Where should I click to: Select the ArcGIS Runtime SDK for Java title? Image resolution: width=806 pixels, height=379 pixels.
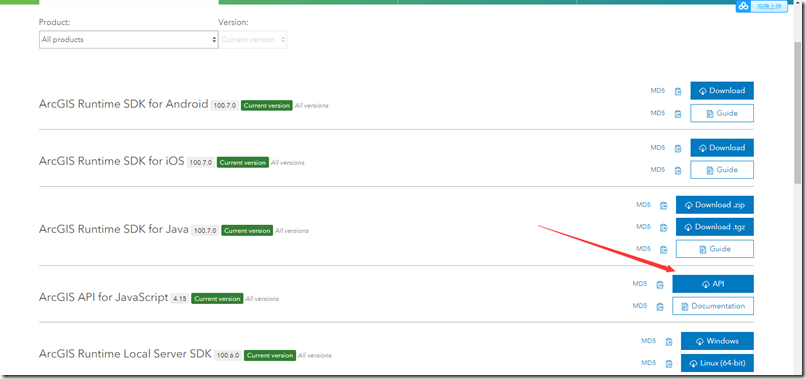coord(114,230)
